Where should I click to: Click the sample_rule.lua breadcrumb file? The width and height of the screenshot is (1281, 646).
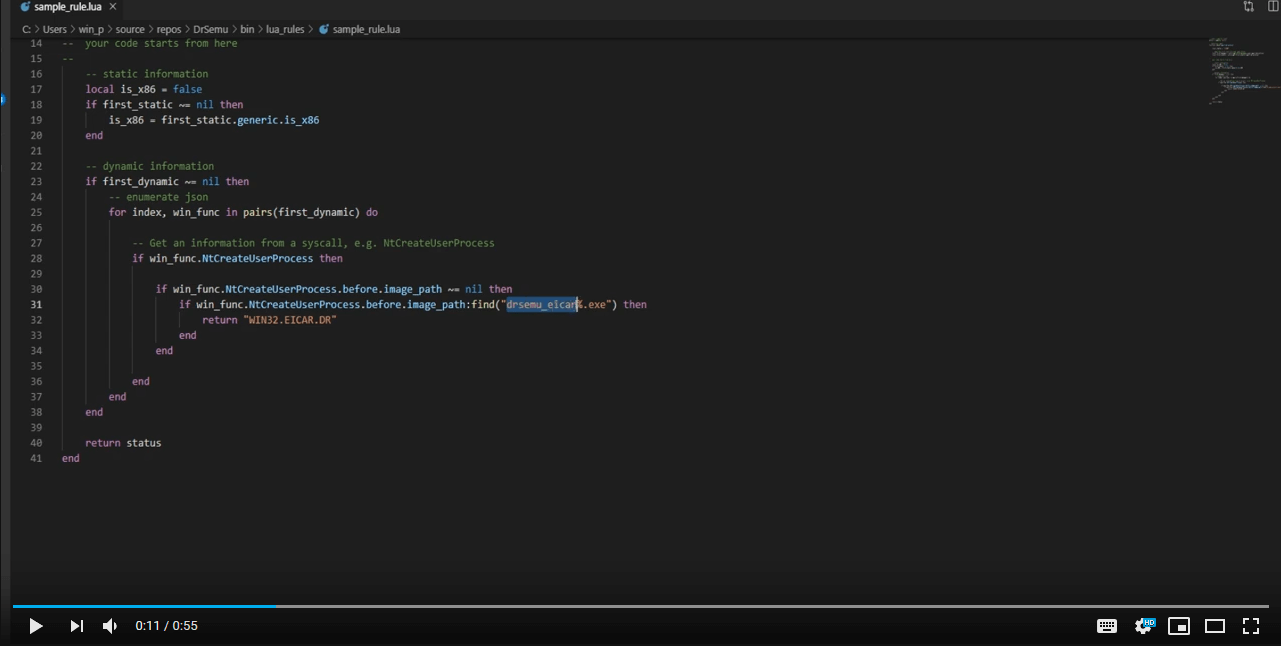click(x=366, y=29)
